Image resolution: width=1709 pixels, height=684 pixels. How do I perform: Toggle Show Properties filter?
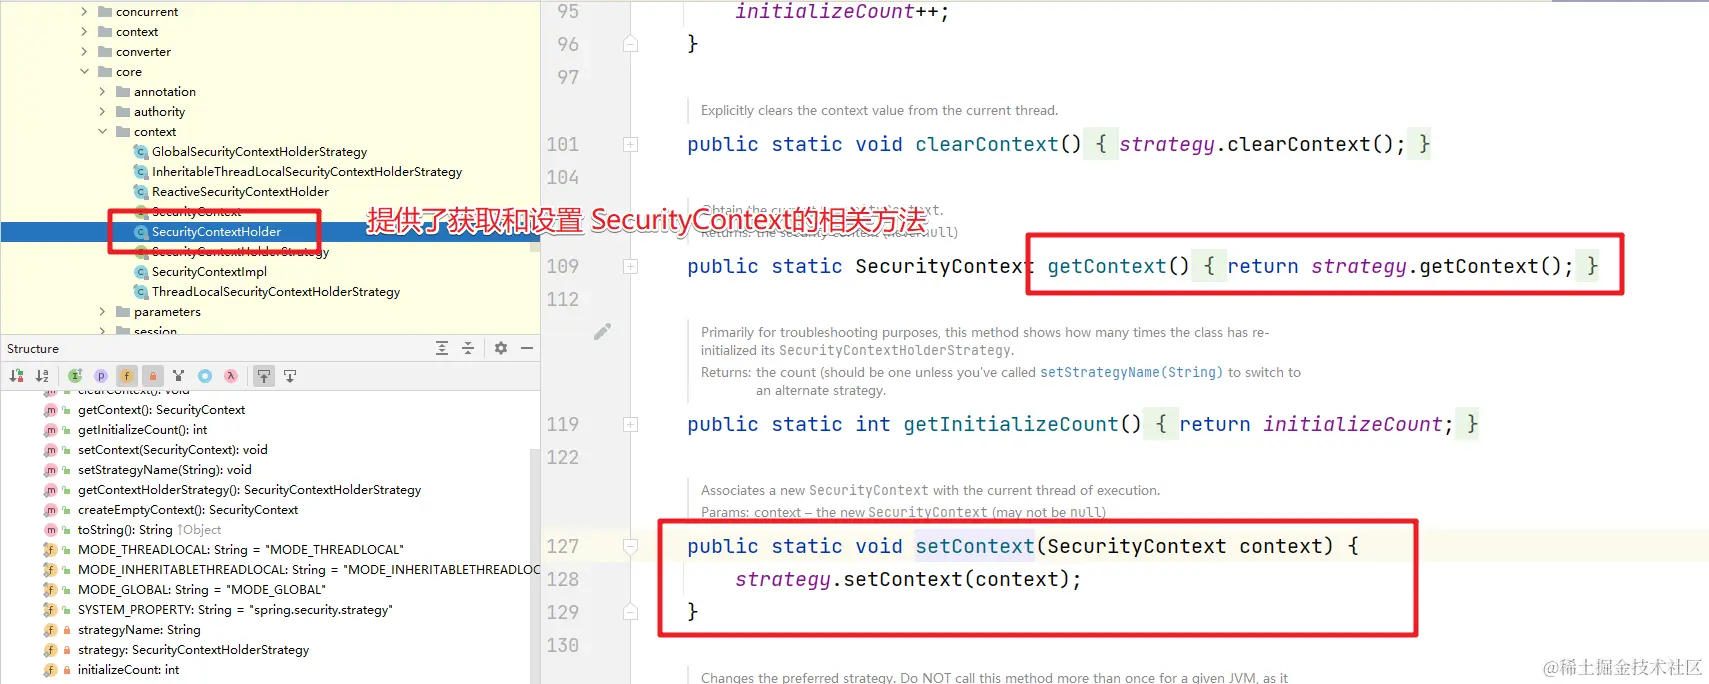click(x=101, y=376)
